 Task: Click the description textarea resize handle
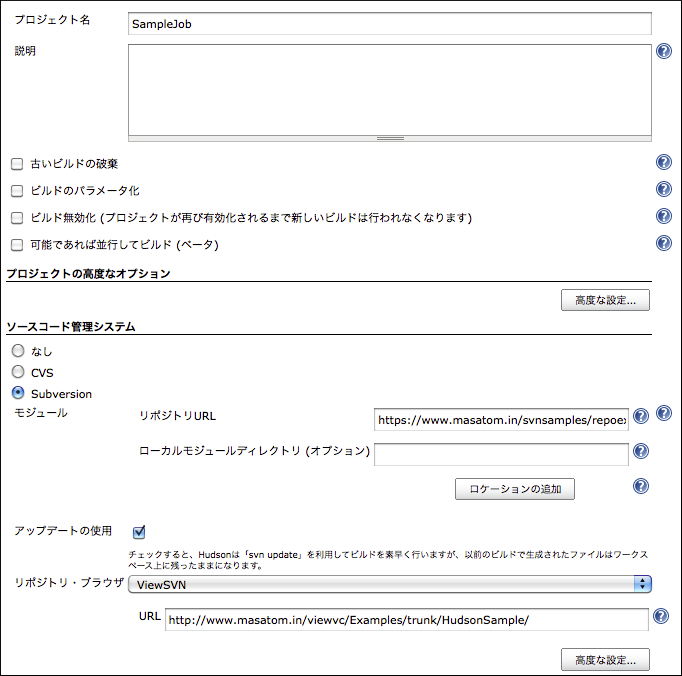pyautogui.click(x=390, y=138)
